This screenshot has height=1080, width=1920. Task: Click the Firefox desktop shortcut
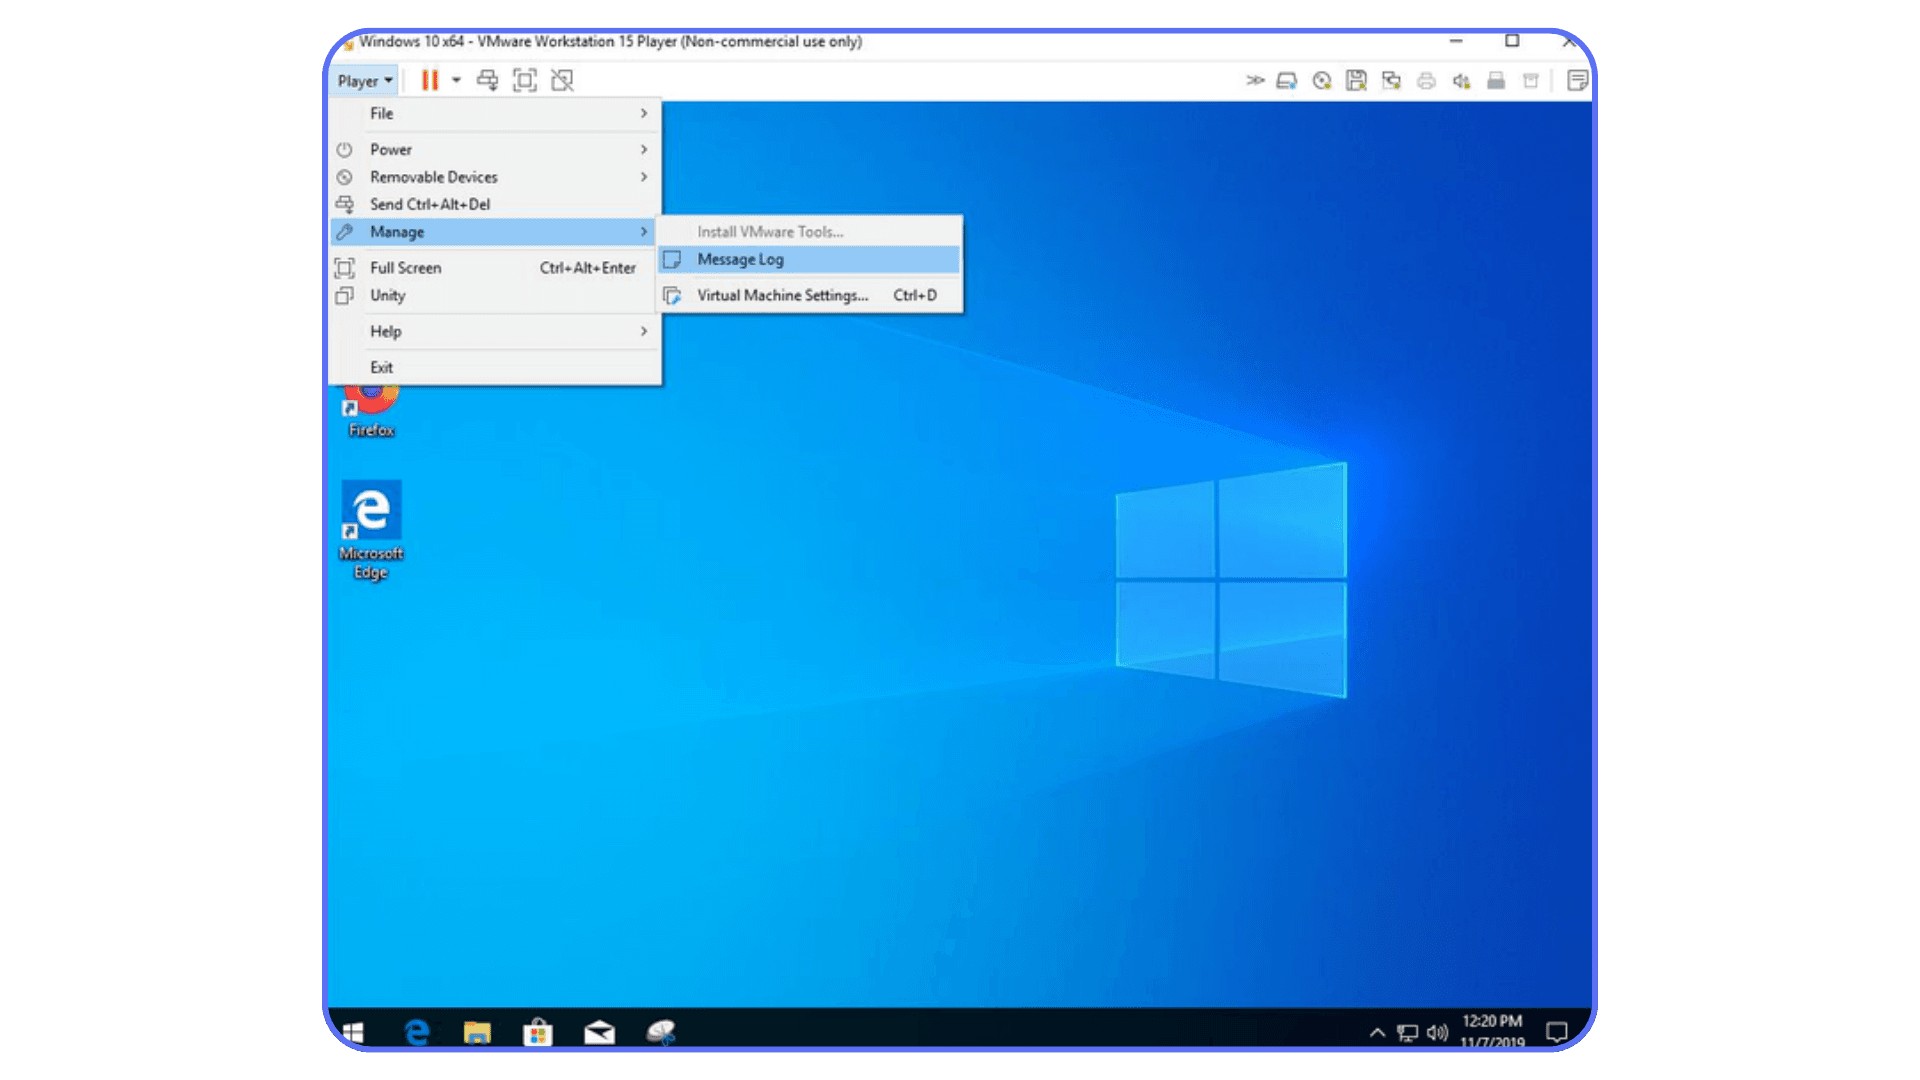[x=372, y=411]
